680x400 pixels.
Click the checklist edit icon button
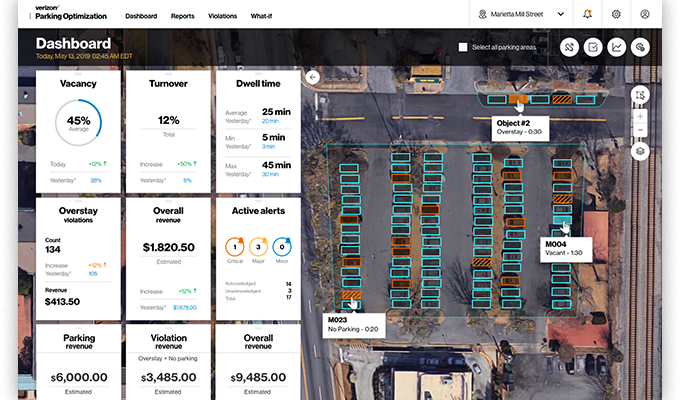(593, 47)
